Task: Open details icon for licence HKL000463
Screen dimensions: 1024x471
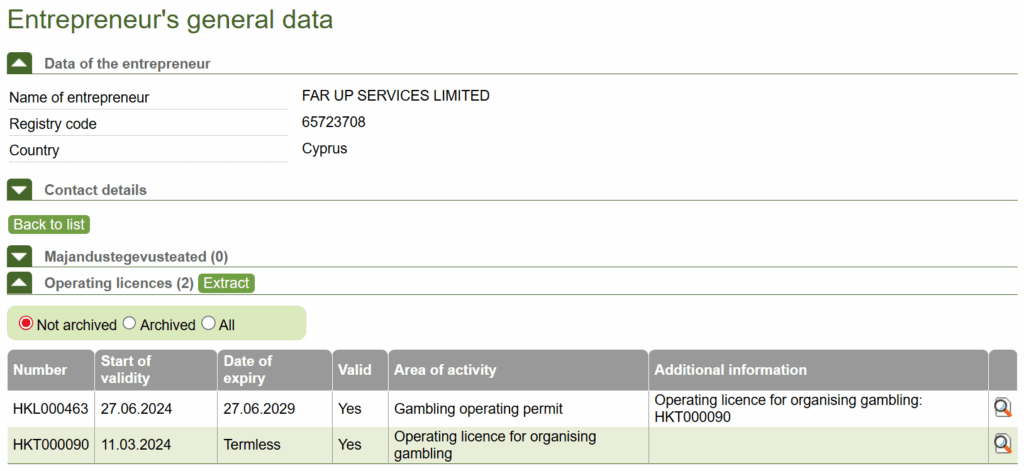Action: (x=1002, y=407)
